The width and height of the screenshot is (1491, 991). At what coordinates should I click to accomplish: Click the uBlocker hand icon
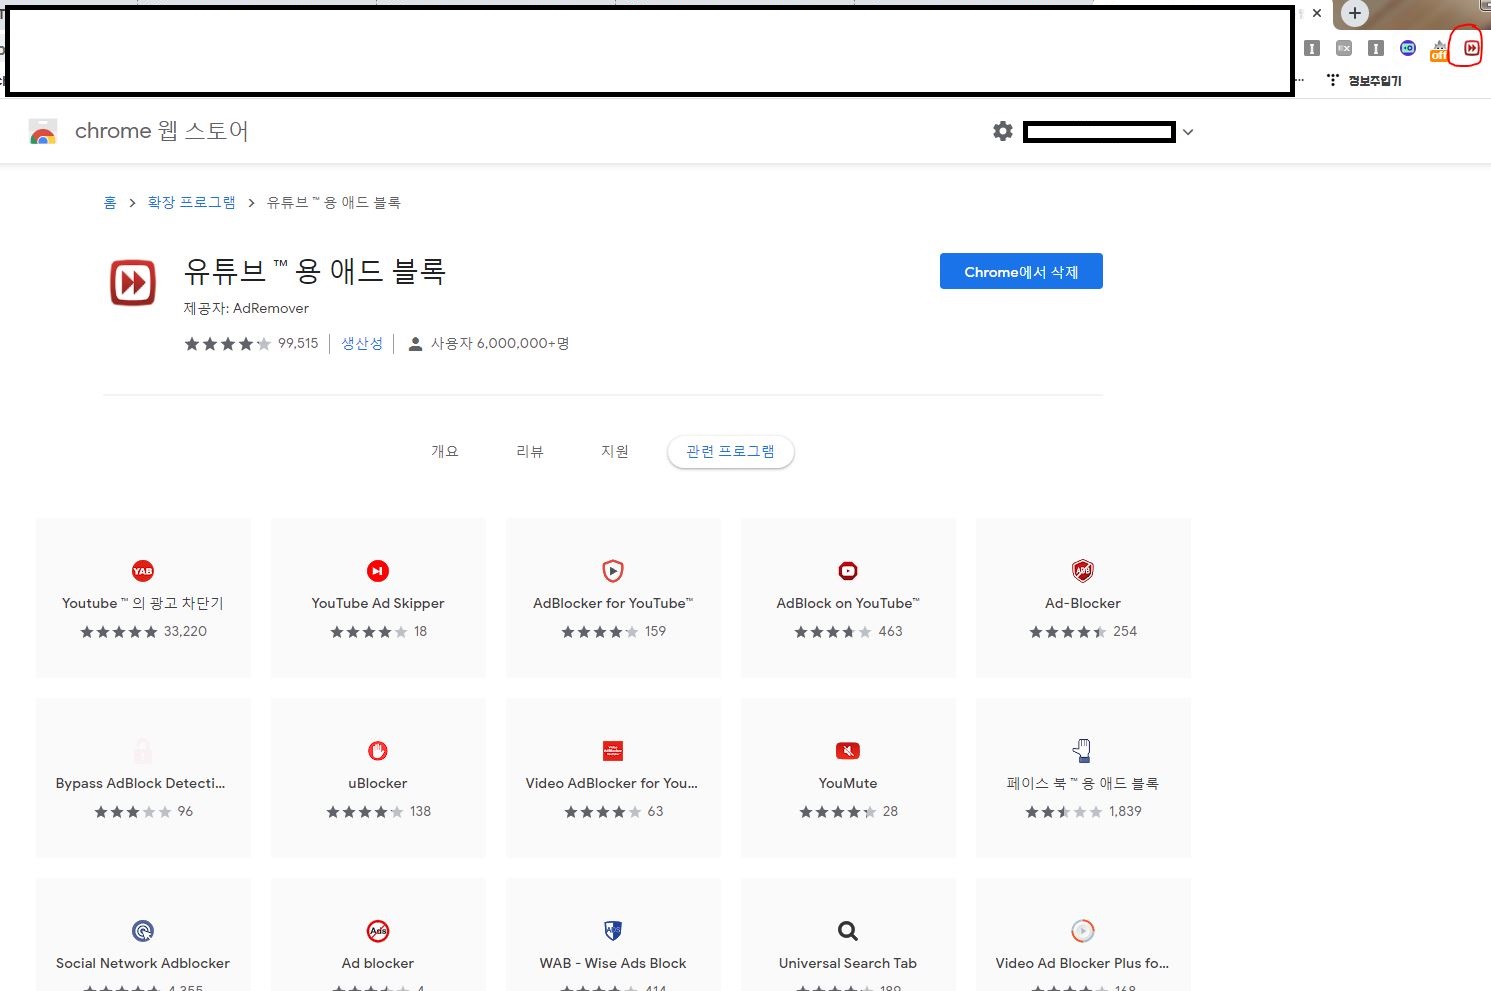[378, 751]
